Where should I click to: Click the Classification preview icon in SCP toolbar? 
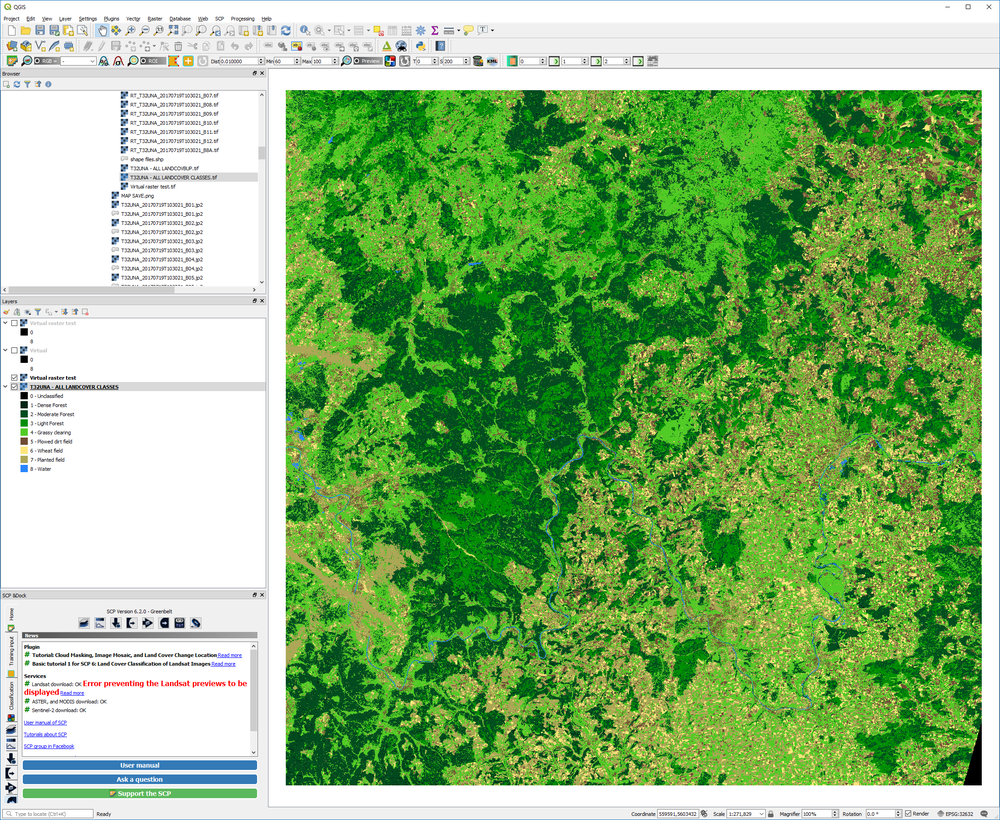390,60
